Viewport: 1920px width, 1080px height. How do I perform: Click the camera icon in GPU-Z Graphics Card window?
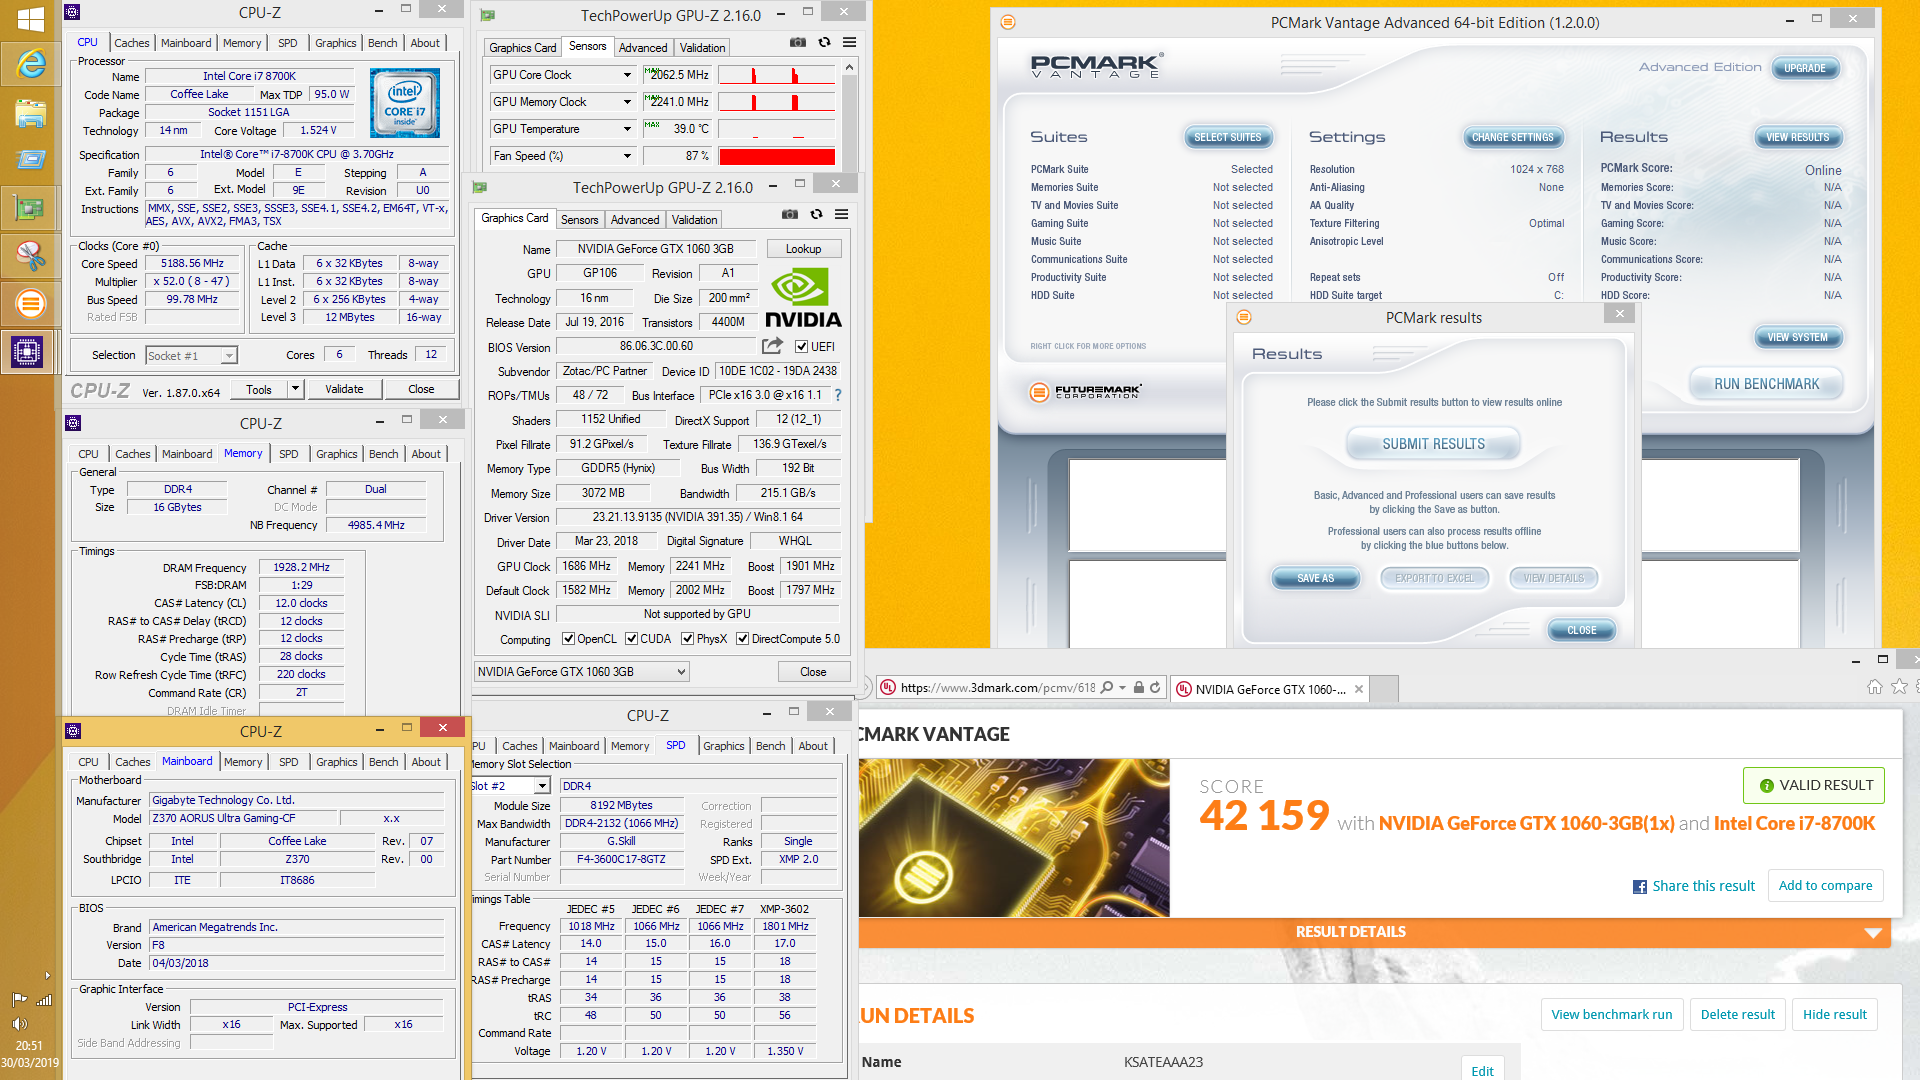[789, 214]
